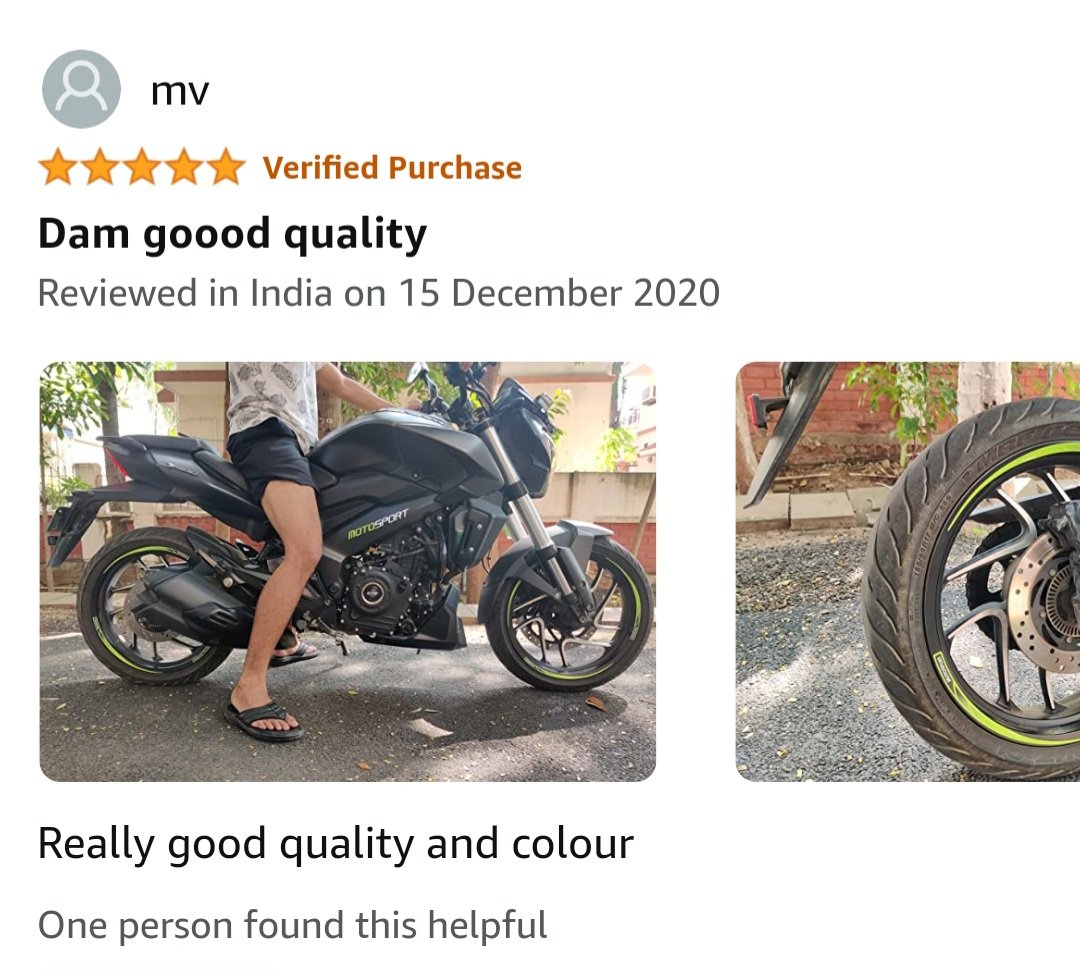Open the full motorcycle side-view photo
This screenshot has width=1080, height=971.
(348, 572)
